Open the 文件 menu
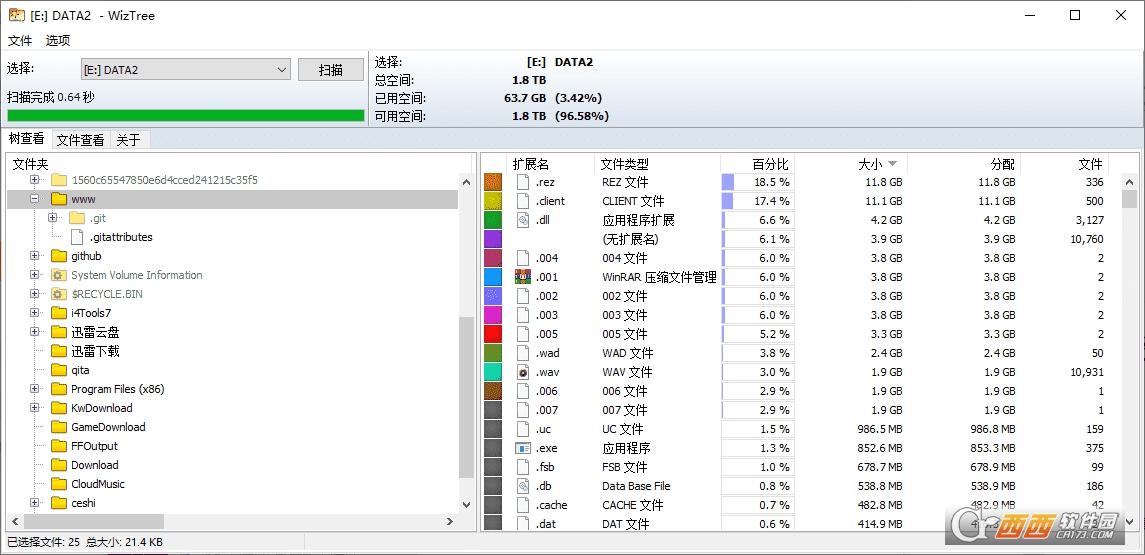The image size is (1145, 555). 20,41
